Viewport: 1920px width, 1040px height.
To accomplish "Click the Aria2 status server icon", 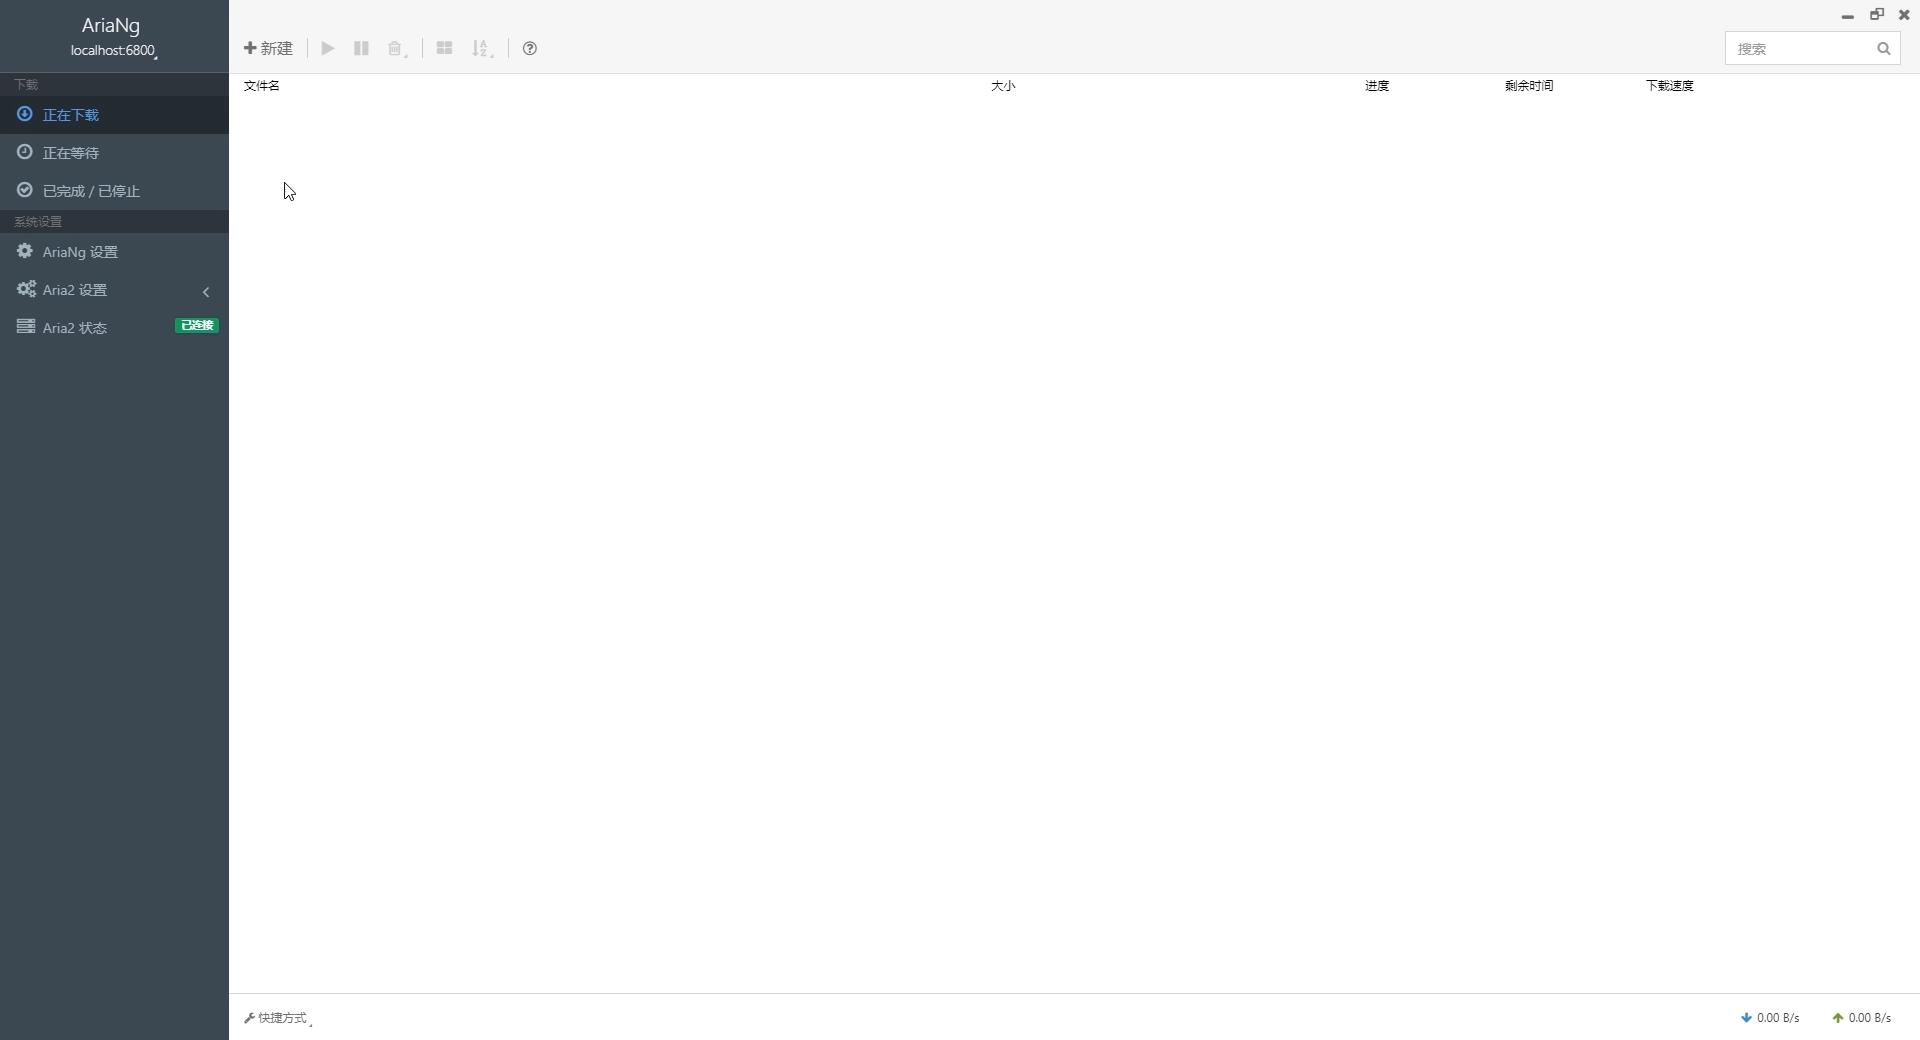I will (26, 327).
